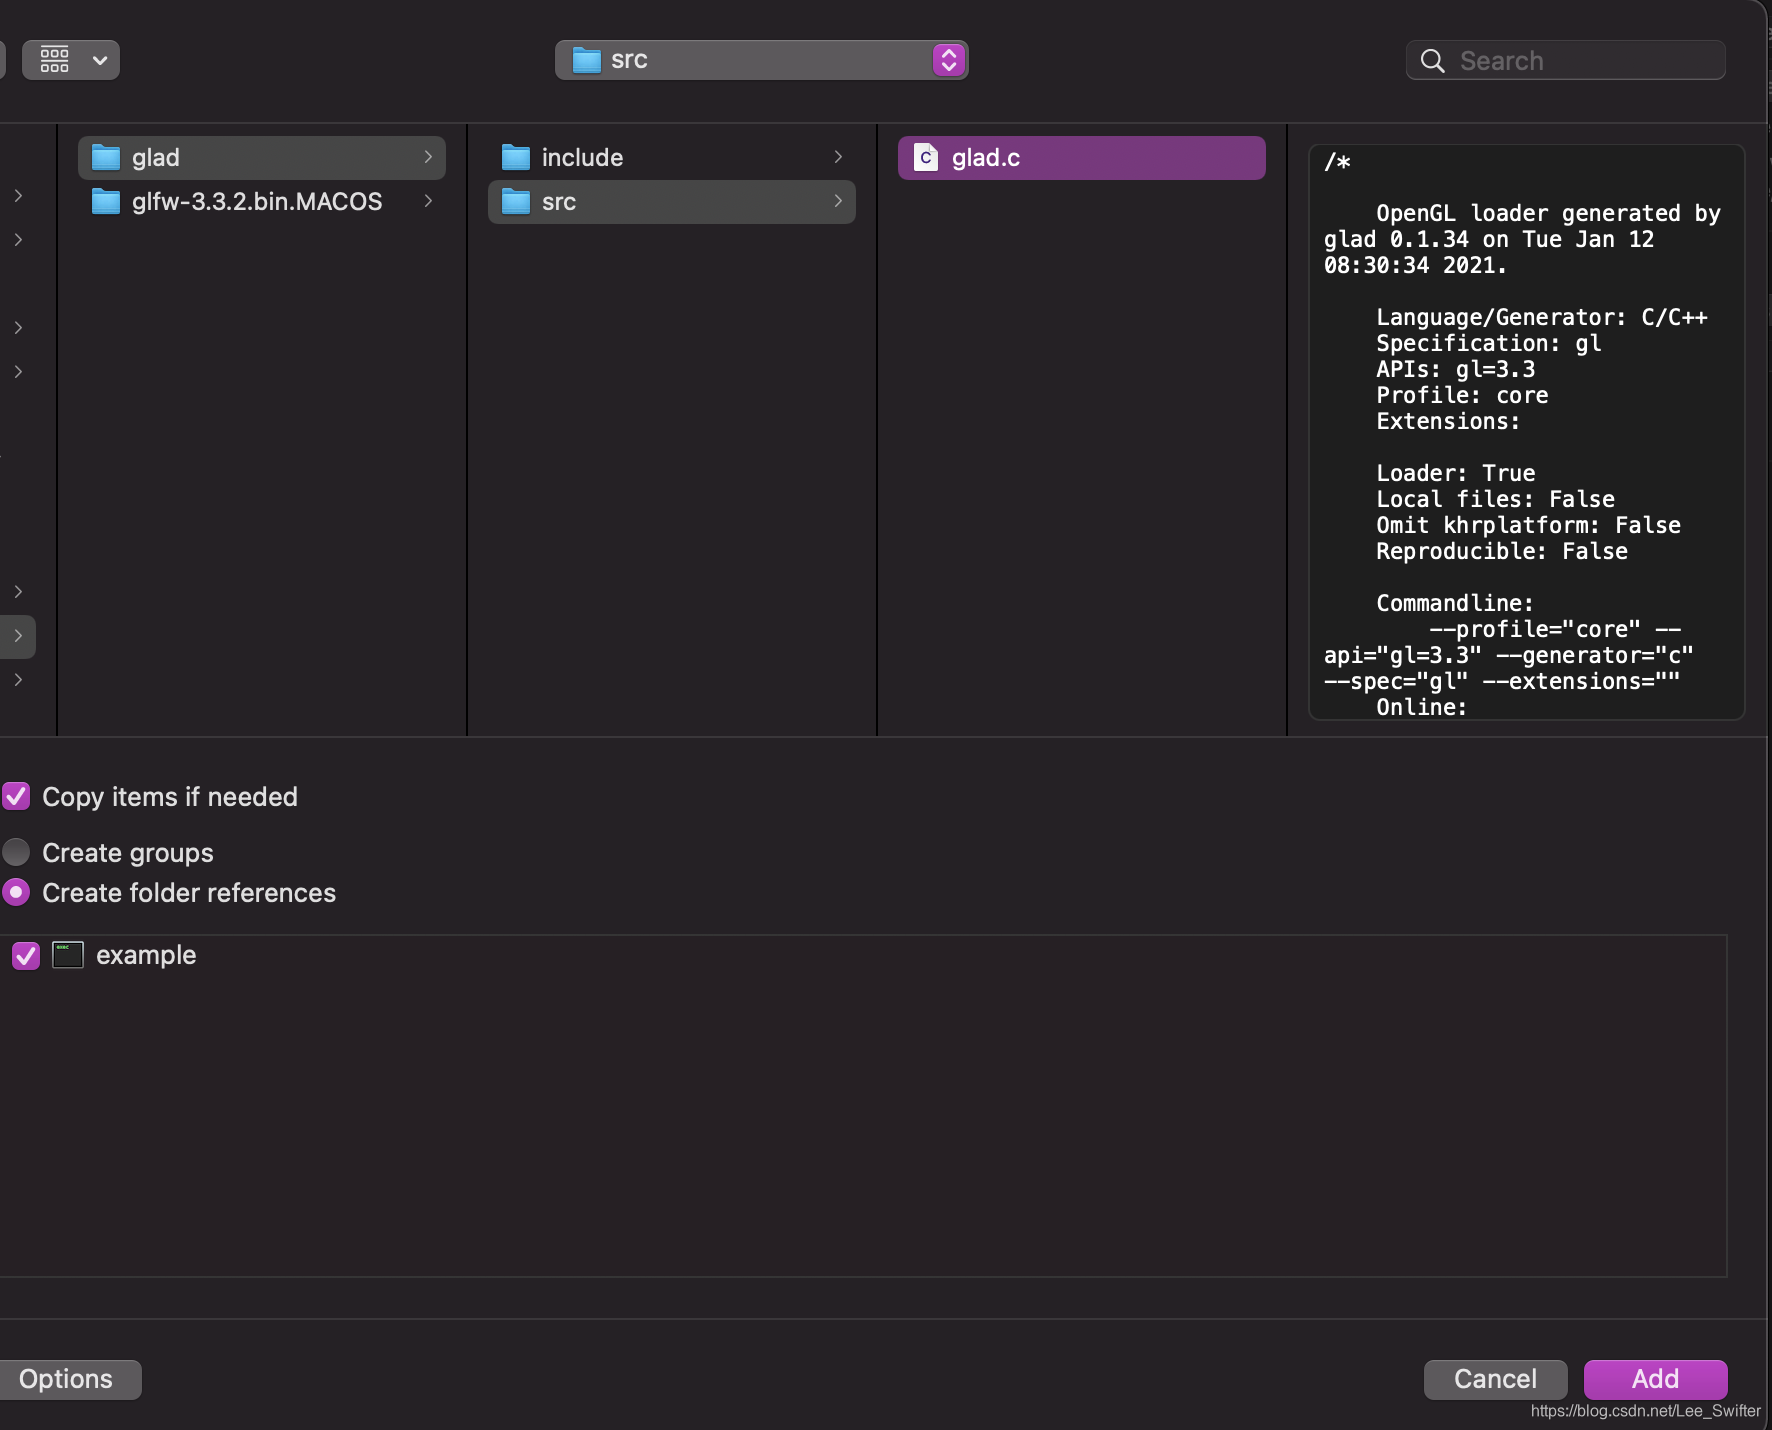The width and height of the screenshot is (1772, 1430).
Task: Click the glad.c file preview text
Action: click(1526, 433)
